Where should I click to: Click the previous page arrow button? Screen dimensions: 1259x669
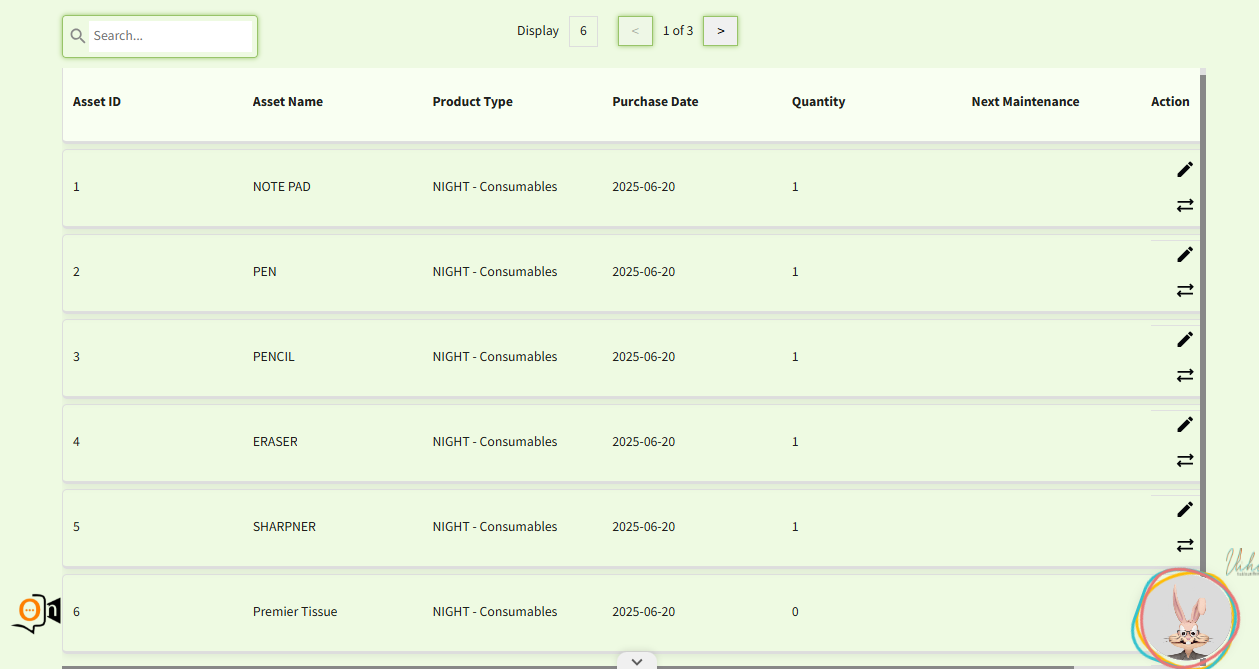click(x=635, y=31)
